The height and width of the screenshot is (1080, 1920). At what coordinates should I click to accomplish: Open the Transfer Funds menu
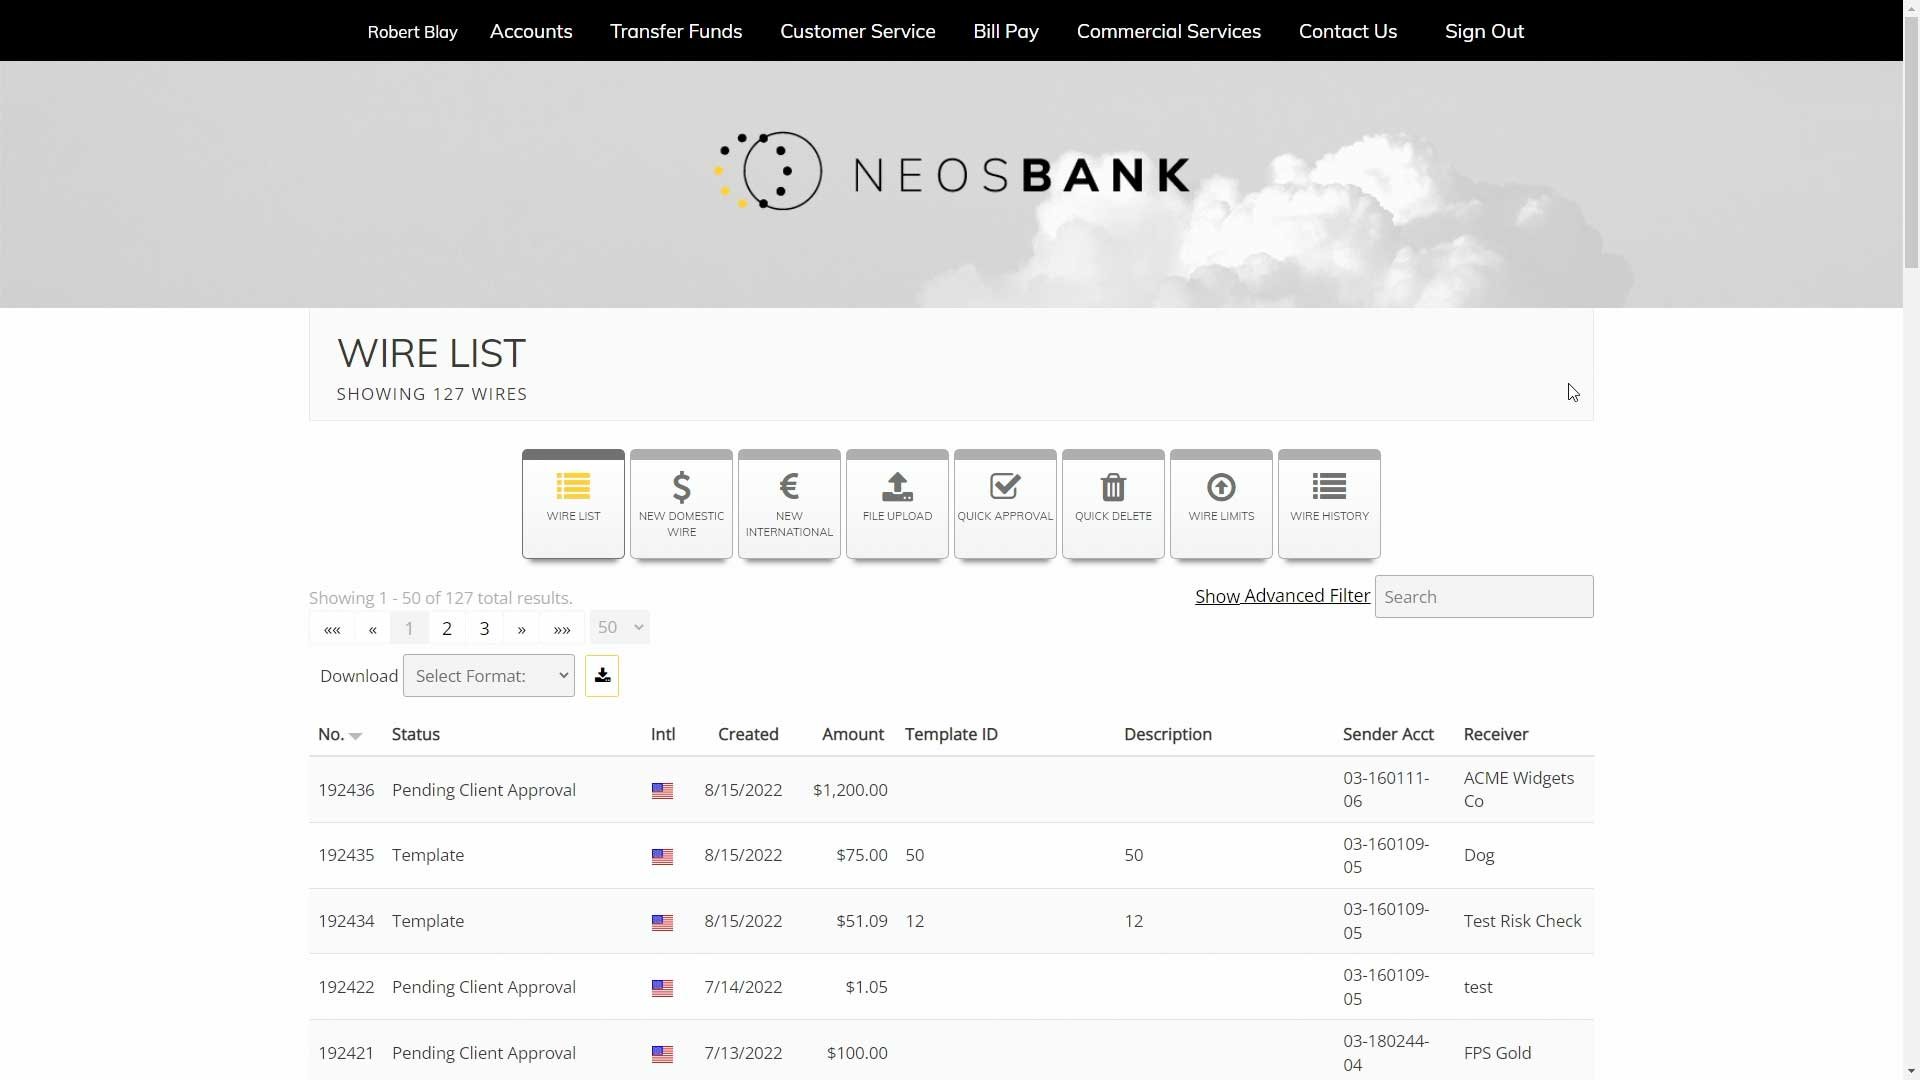(x=676, y=31)
